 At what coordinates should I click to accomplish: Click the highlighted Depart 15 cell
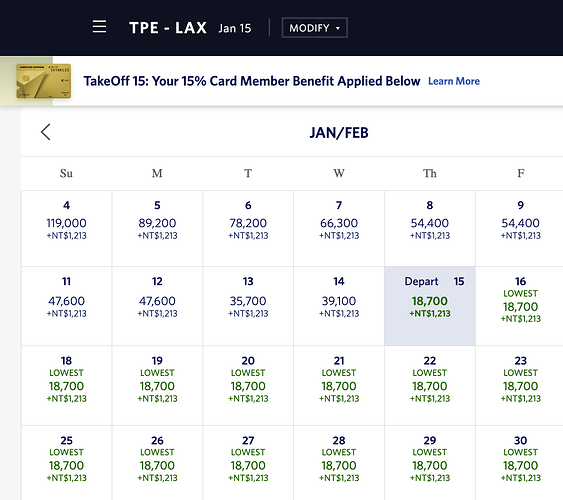point(430,306)
